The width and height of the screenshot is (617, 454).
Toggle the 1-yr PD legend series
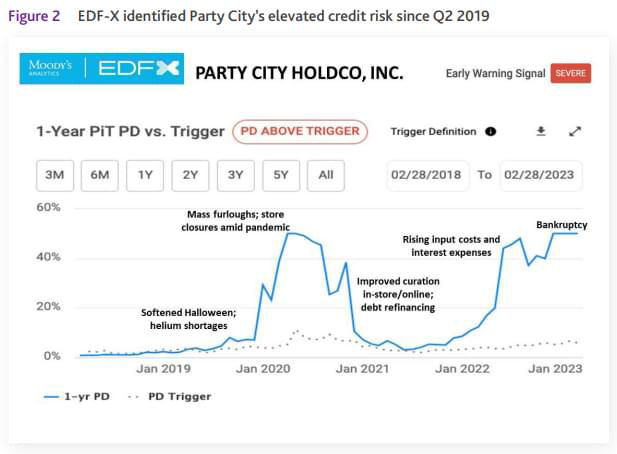point(79,396)
